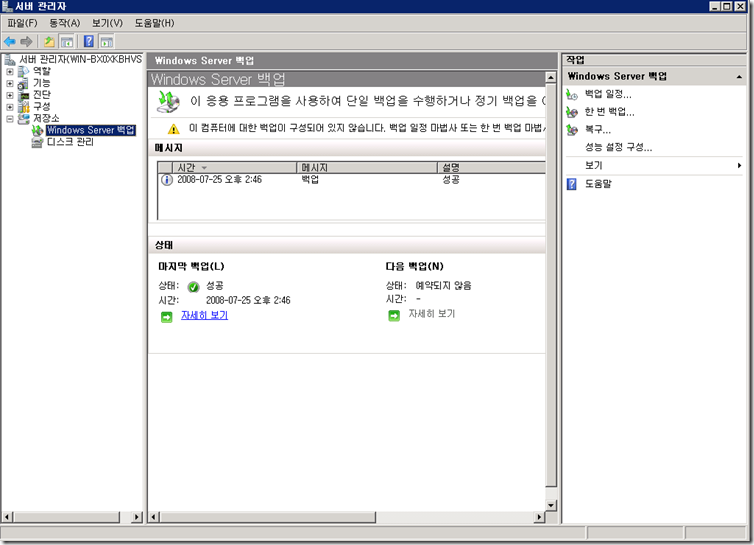Screen dimensions: 754x545
Task: Click the 디스크 관리 tree icon
Action: click(37, 142)
